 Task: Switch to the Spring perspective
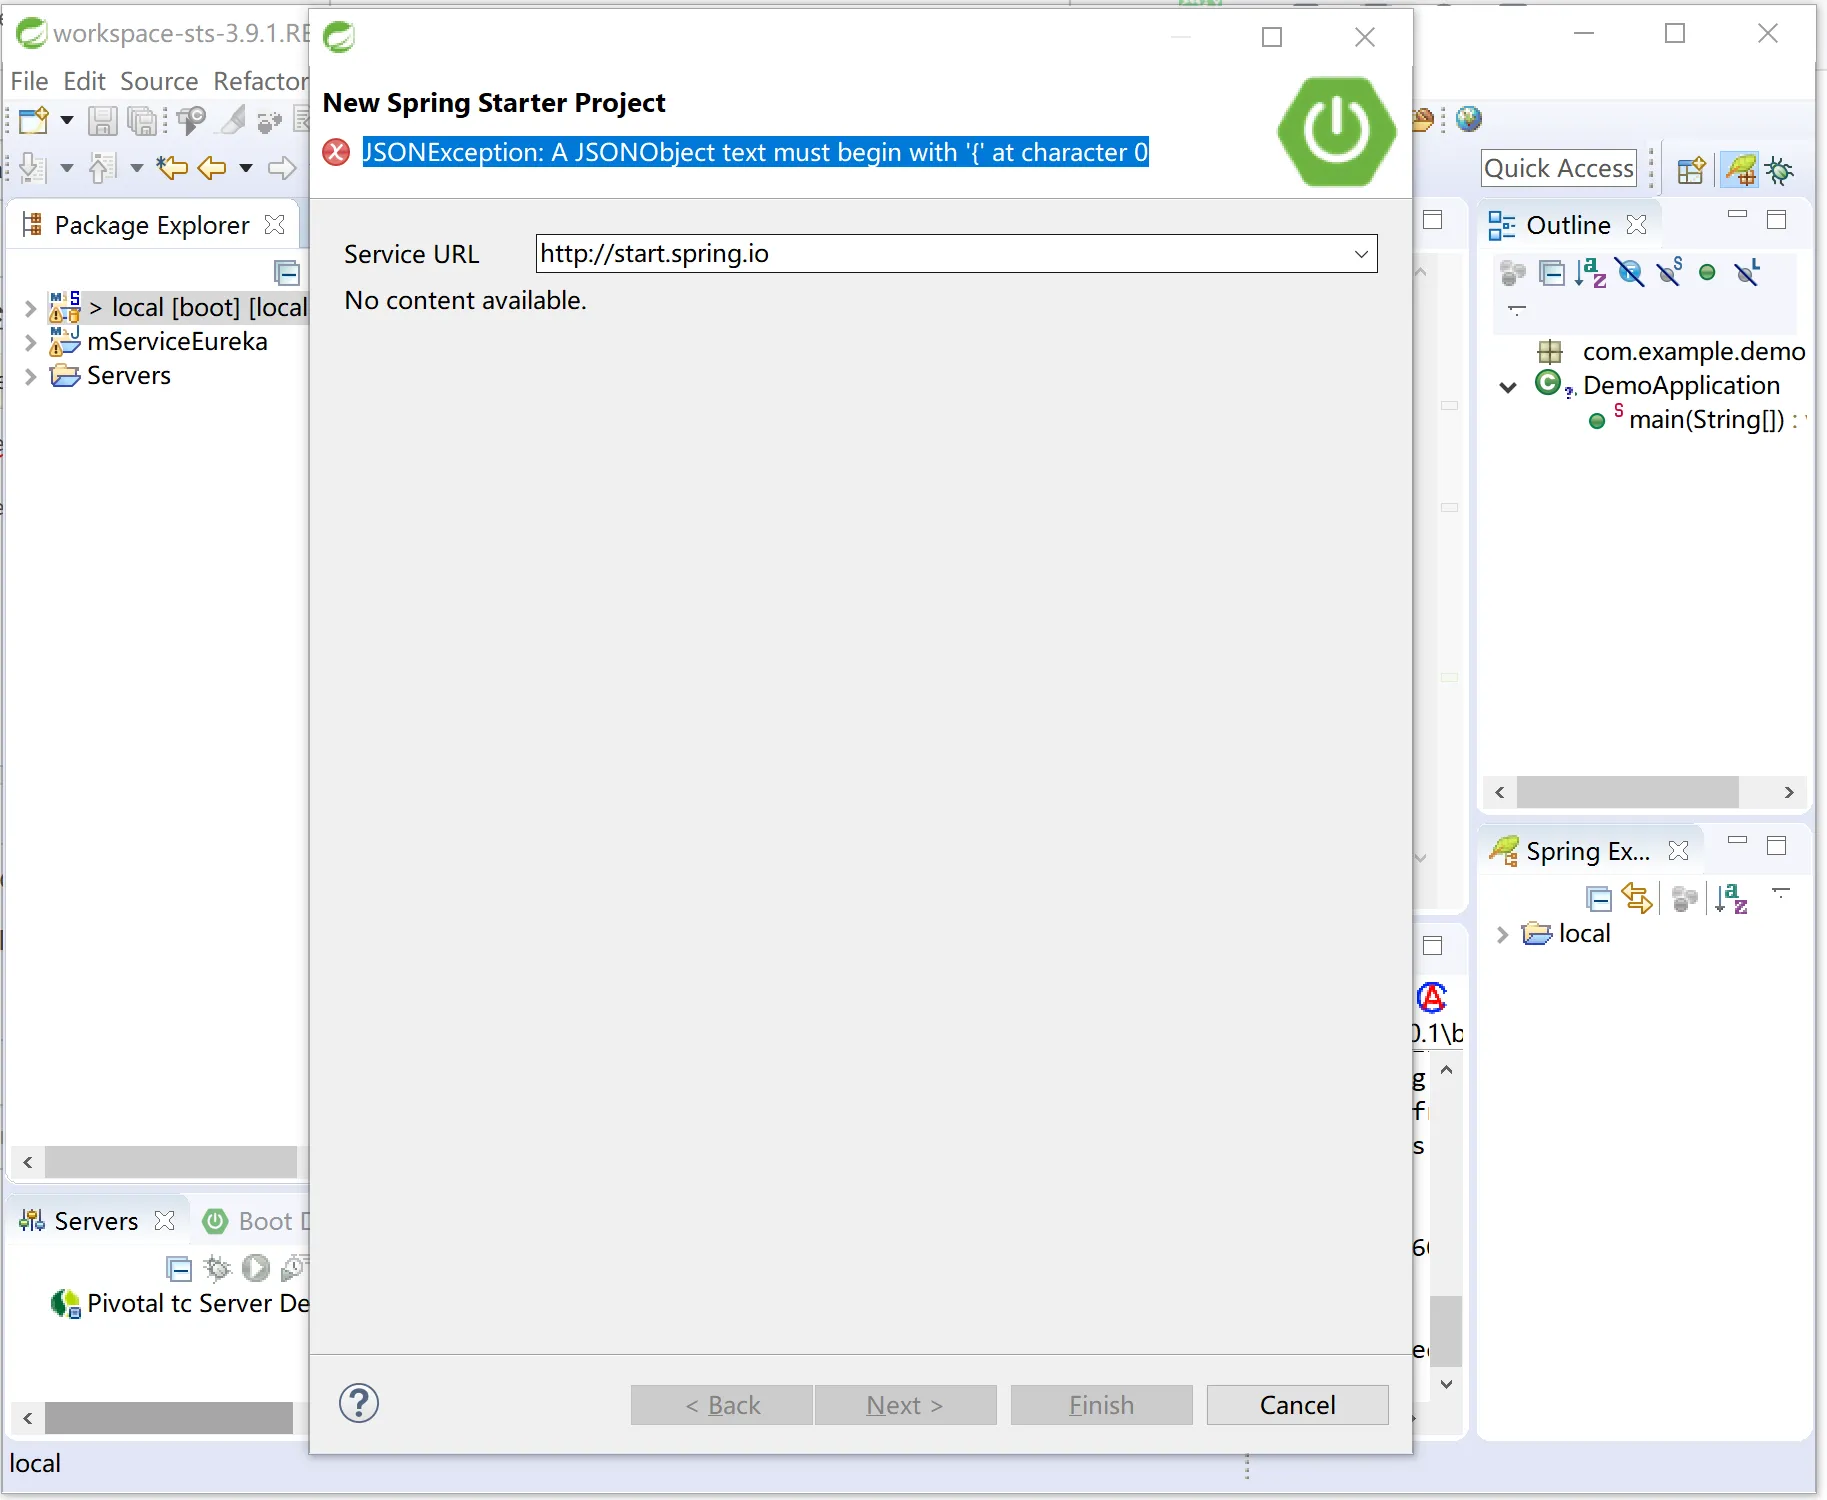coord(1740,169)
